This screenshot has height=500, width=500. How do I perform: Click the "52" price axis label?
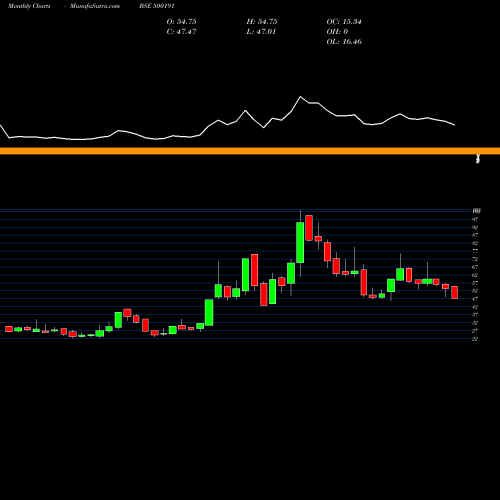click(475, 291)
